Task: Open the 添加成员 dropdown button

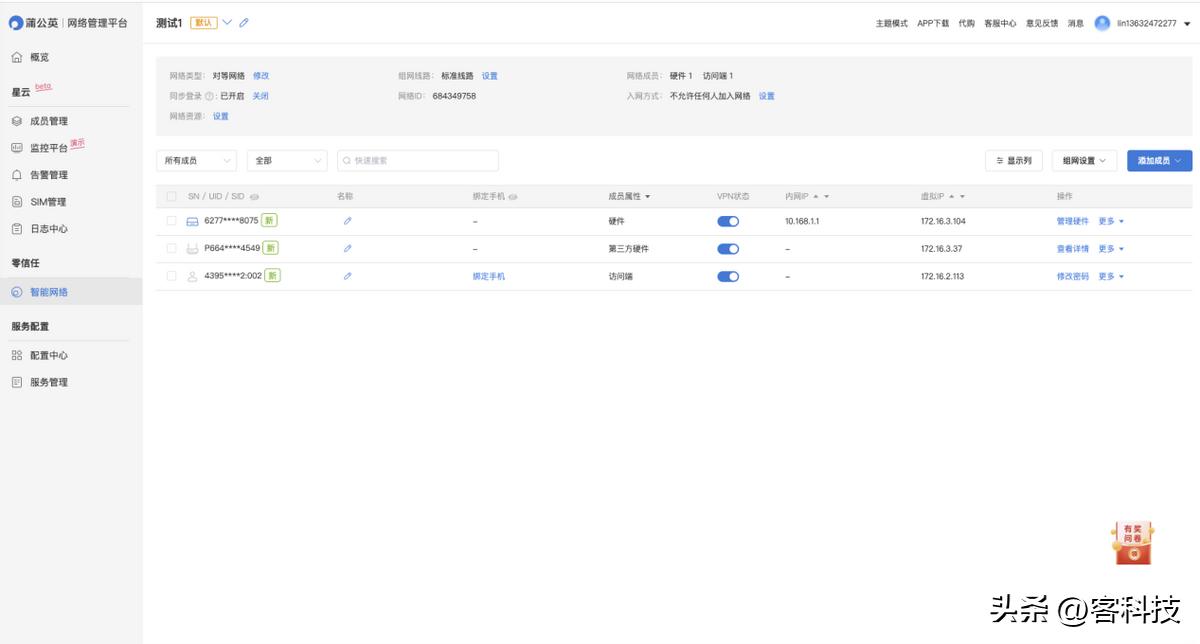Action: pyautogui.click(x=1159, y=161)
